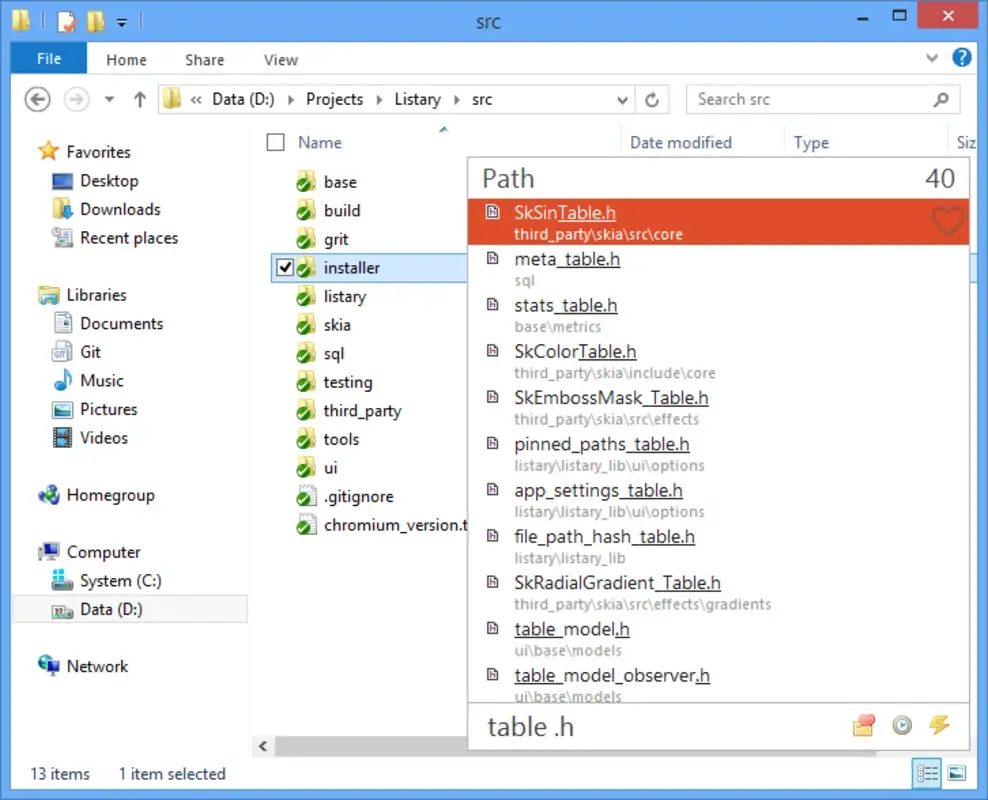The image size is (988, 800).
Task: Open Help via the question mark icon
Action: point(962,57)
